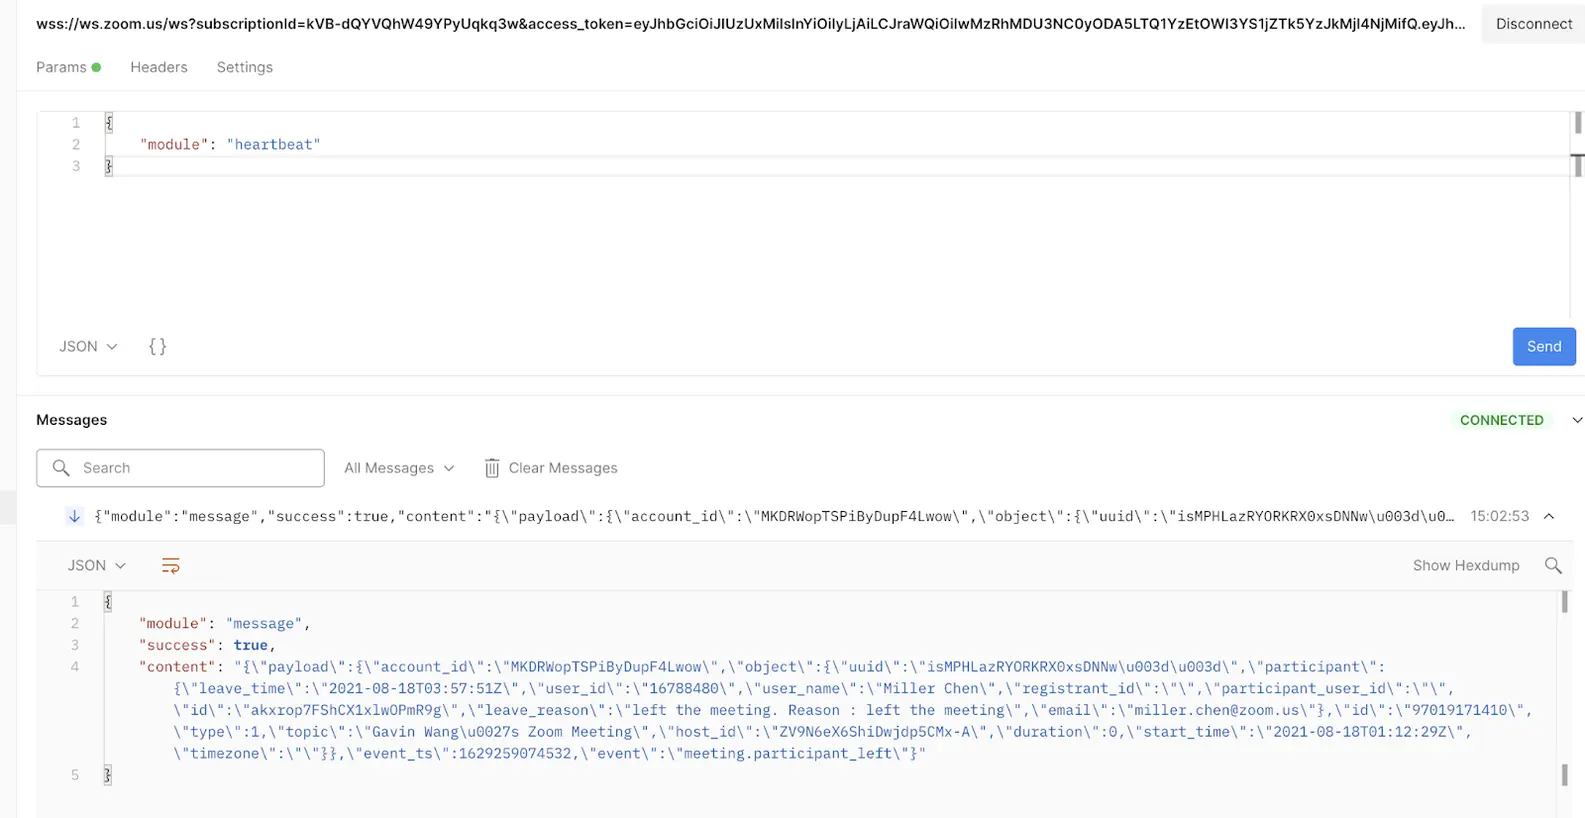Open the All Messages filter dropdown

399,468
